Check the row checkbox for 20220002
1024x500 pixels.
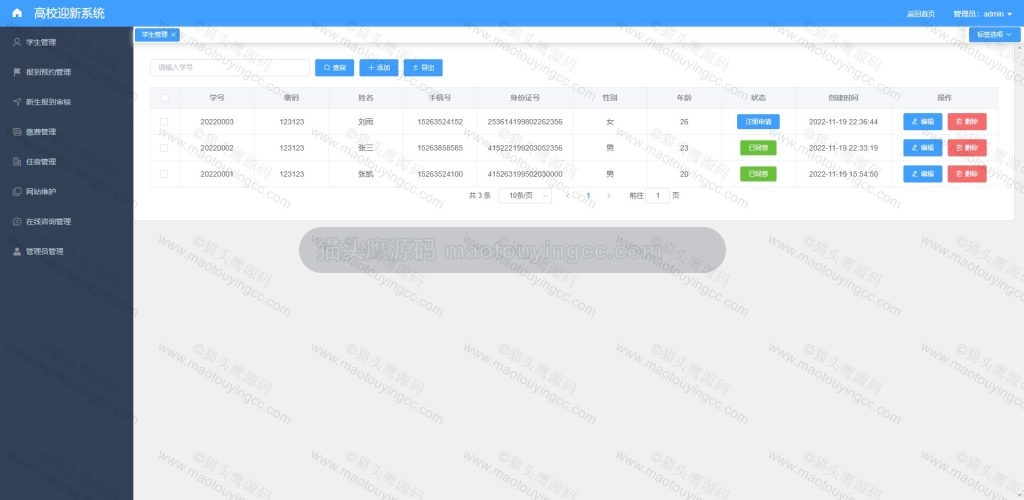coord(164,148)
